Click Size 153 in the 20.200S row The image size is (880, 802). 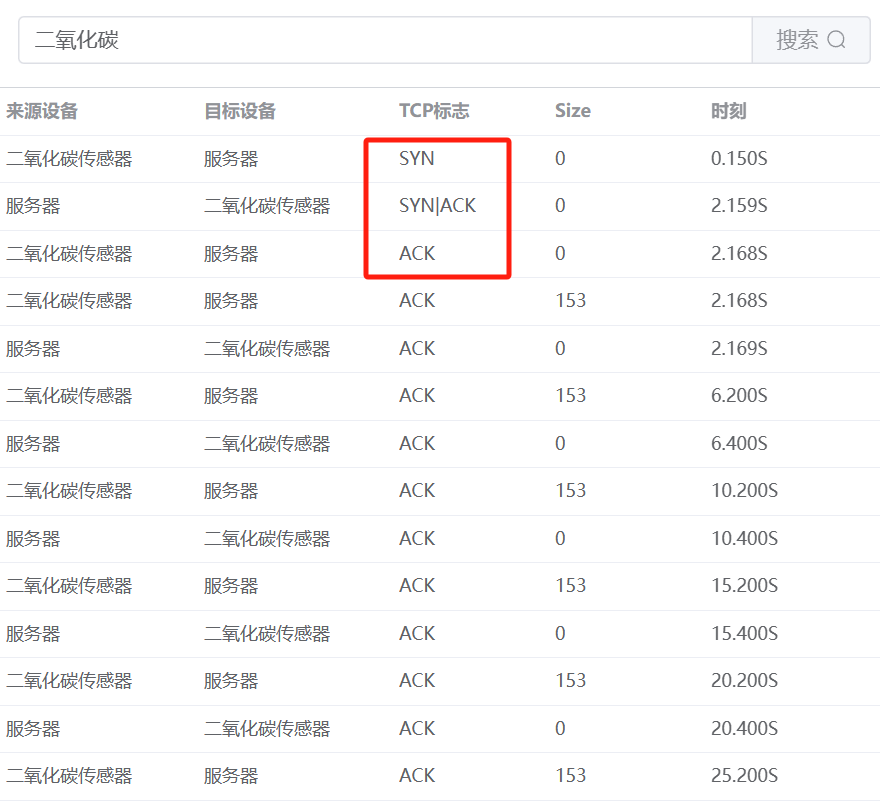(x=570, y=681)
